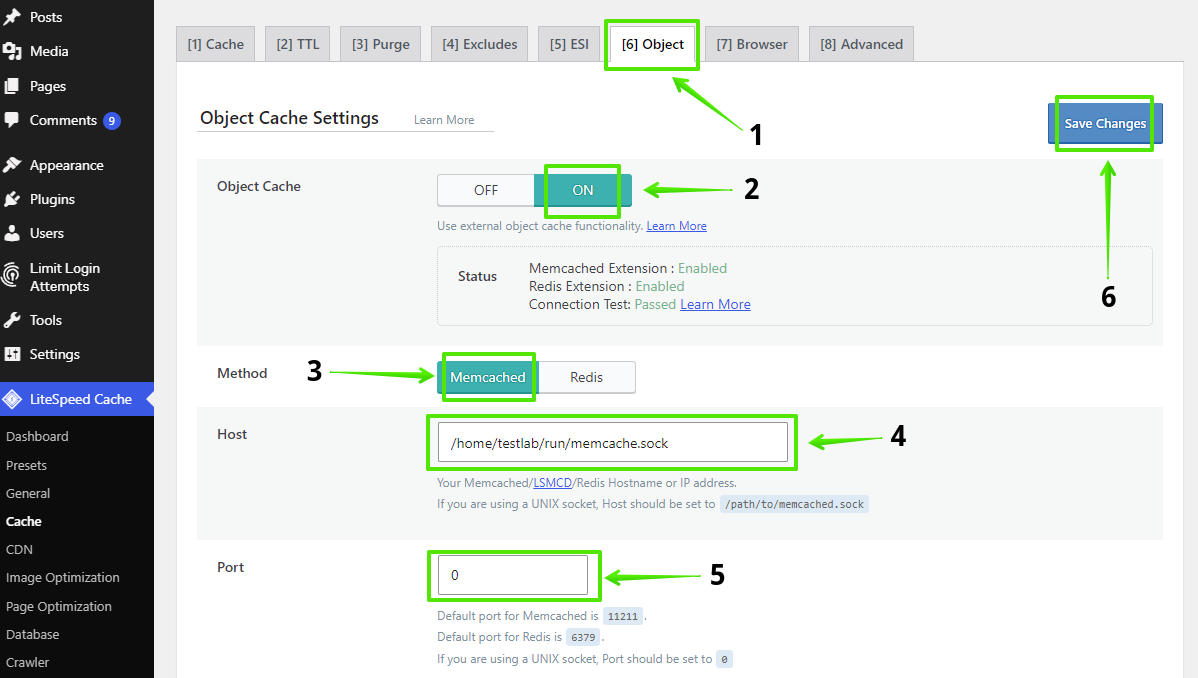Click the Pages icon in sidebar

tap(11, 86)
